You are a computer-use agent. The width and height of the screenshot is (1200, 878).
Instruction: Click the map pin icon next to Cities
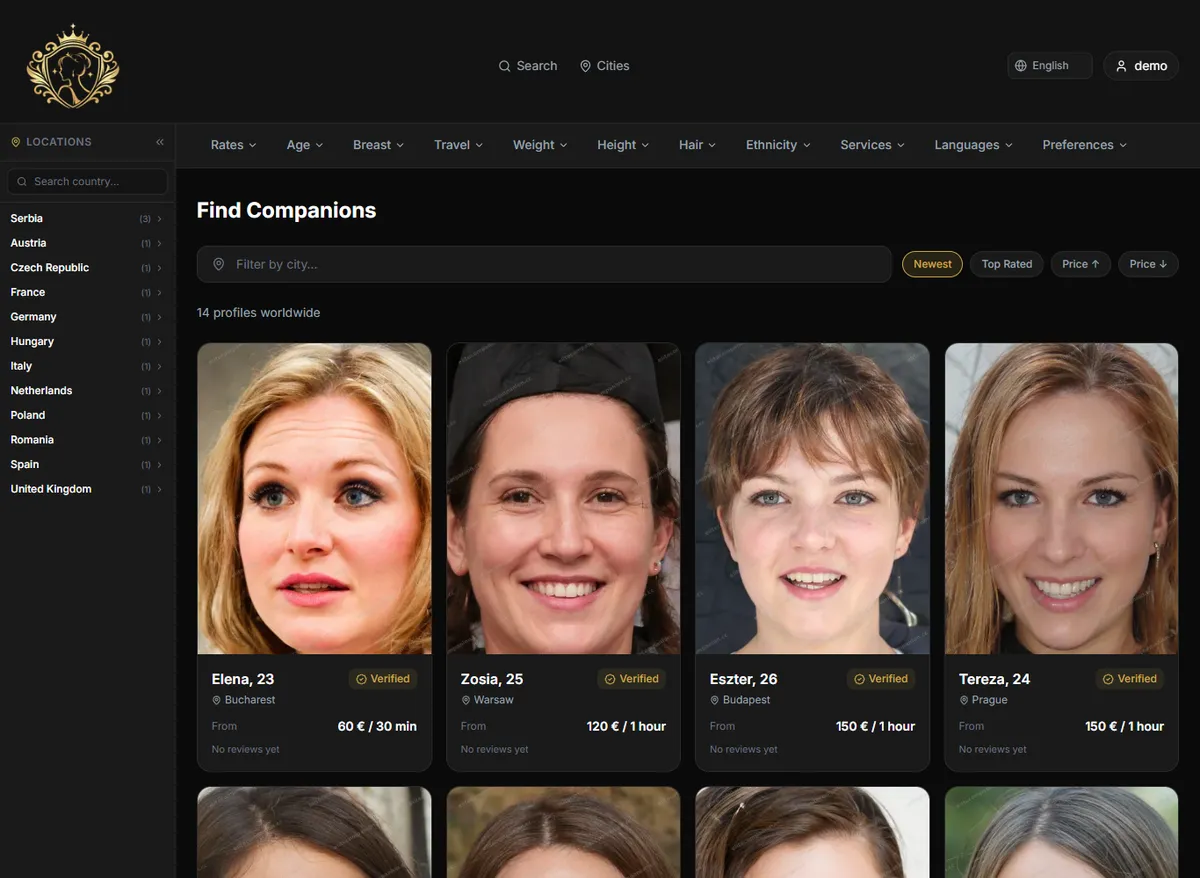coord(585,66)
